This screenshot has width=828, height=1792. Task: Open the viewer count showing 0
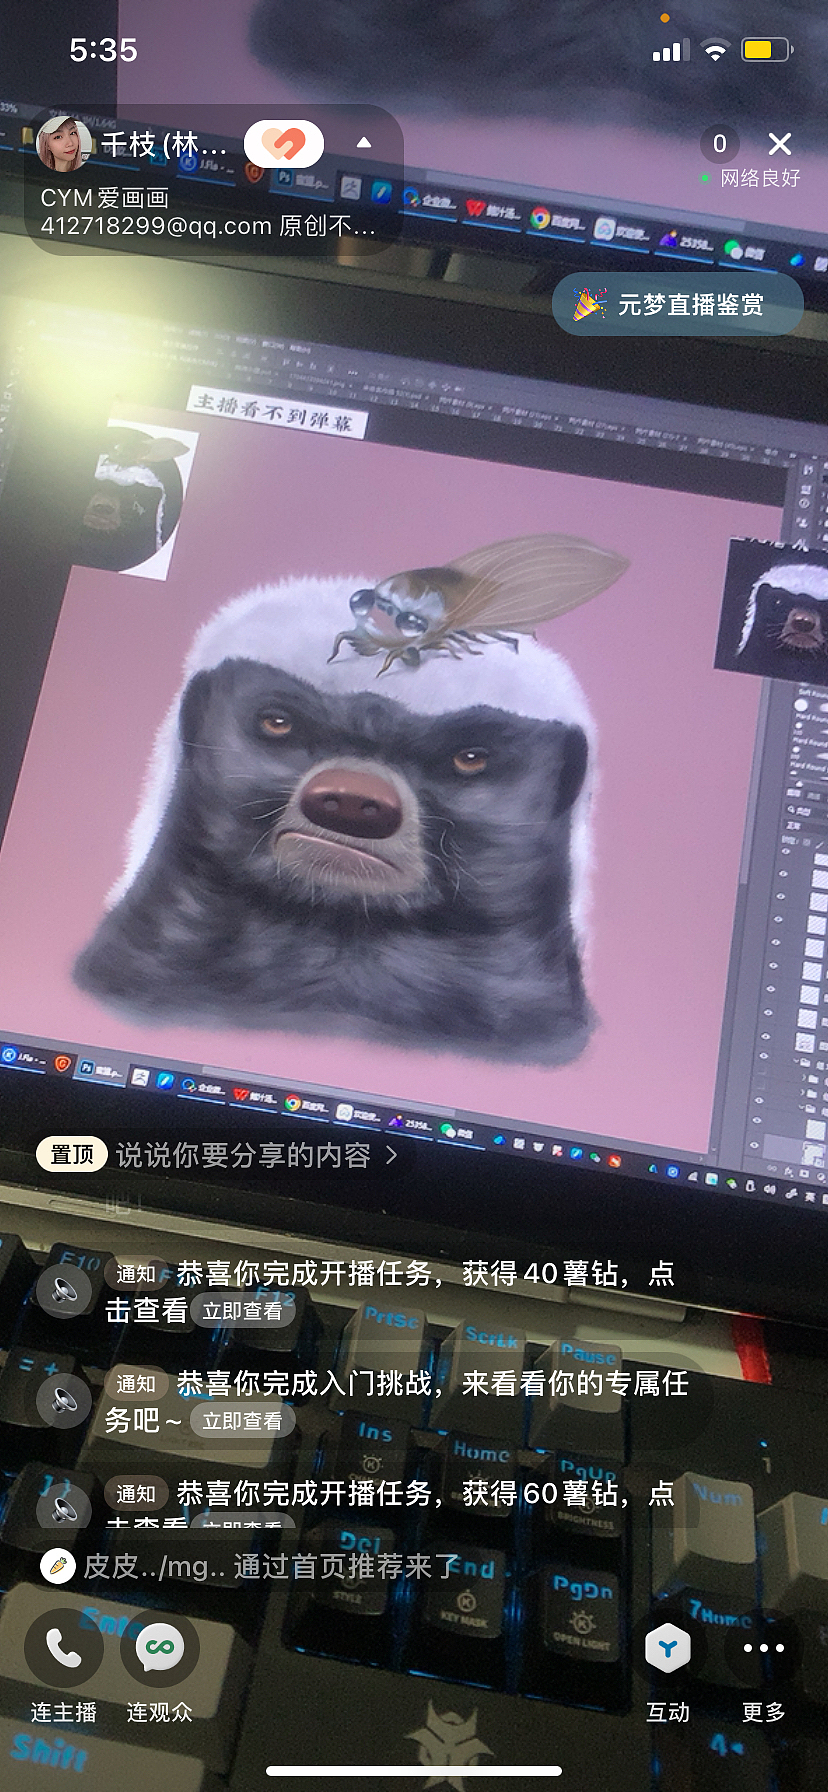pyautogui.click(x=719, y=144)
